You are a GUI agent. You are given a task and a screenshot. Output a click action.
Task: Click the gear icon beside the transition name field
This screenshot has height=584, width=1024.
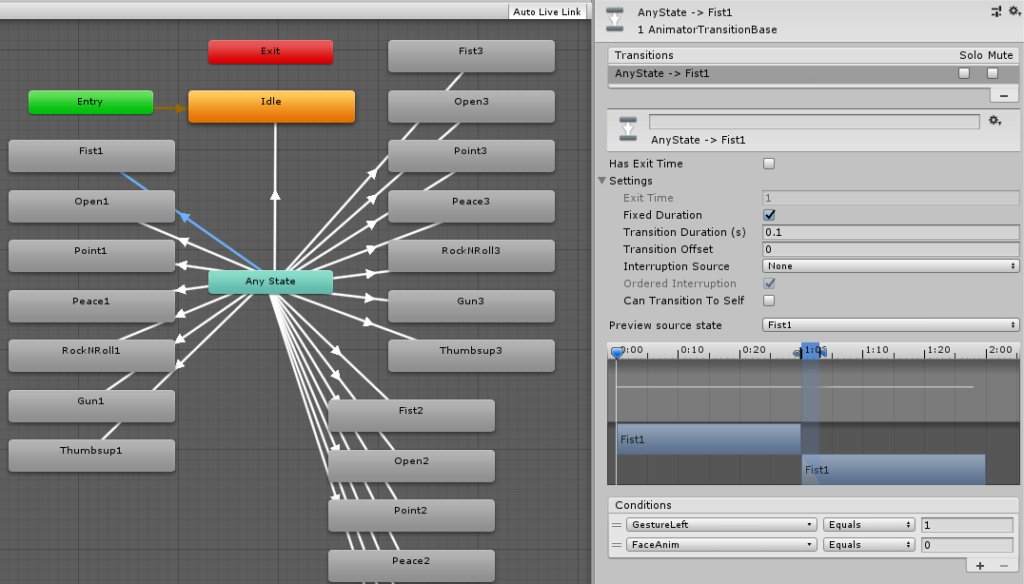995,121
